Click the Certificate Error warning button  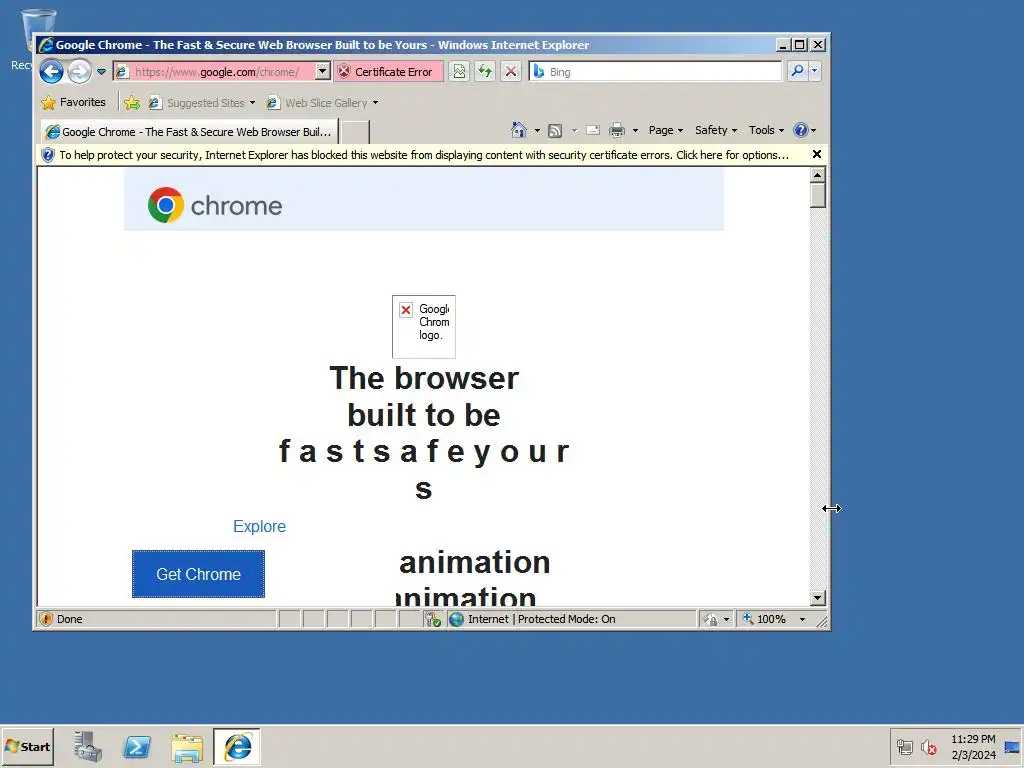[388, 71]
